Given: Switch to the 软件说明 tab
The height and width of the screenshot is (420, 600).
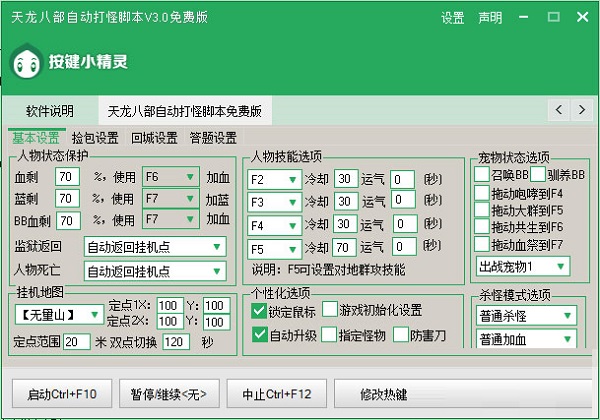Looking at the screenshot, I should [50, 110].
